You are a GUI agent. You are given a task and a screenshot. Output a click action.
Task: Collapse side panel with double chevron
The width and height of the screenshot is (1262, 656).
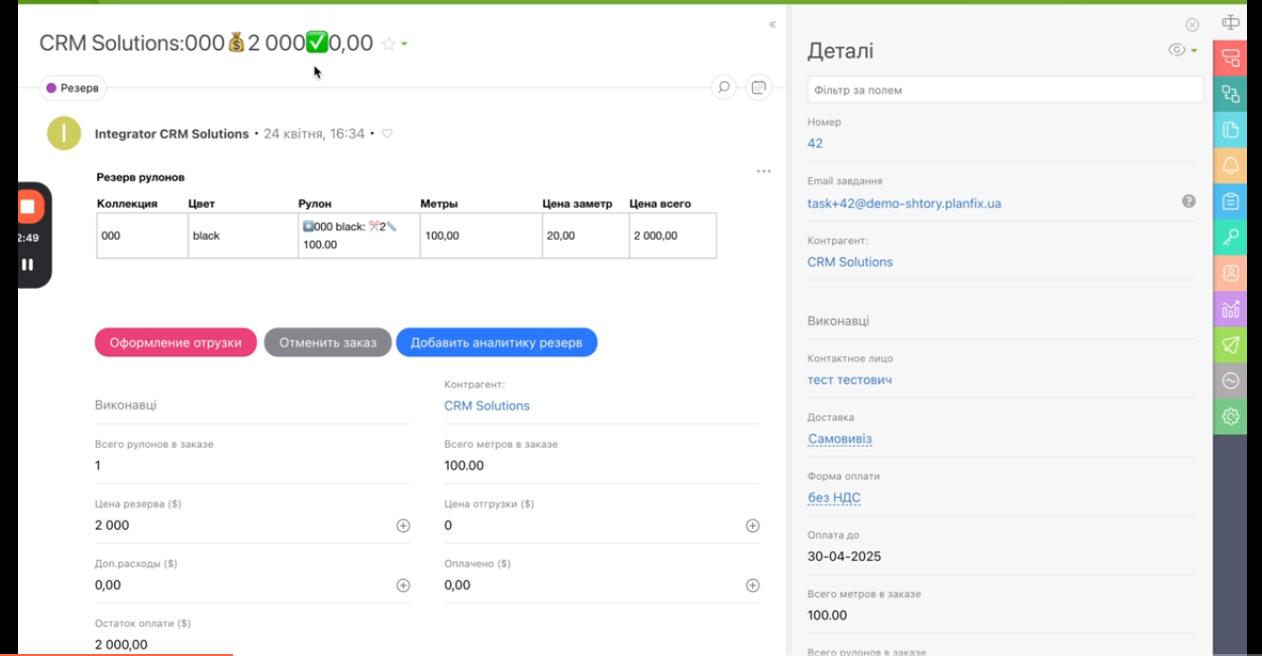coord(772,24)
